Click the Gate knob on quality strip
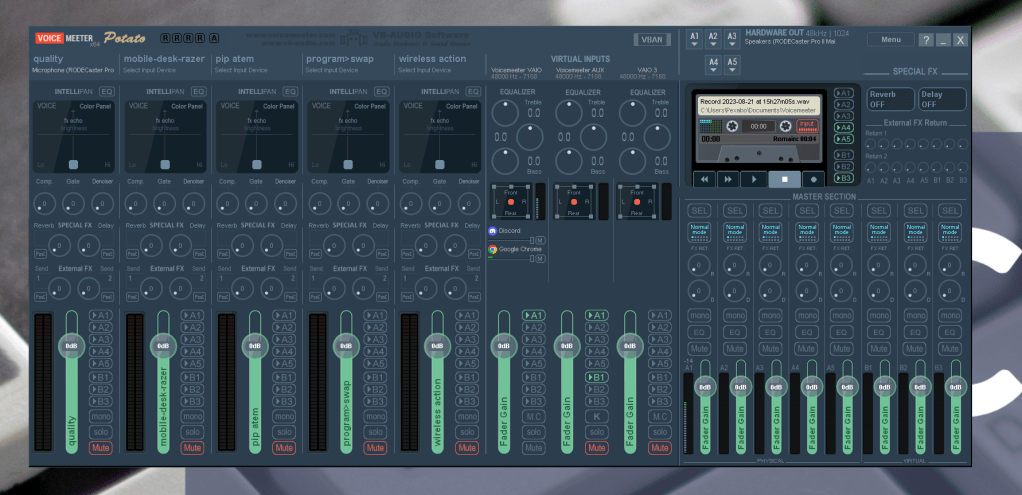Viewport: 1022px width, 495px height. (x=74, y=203)
